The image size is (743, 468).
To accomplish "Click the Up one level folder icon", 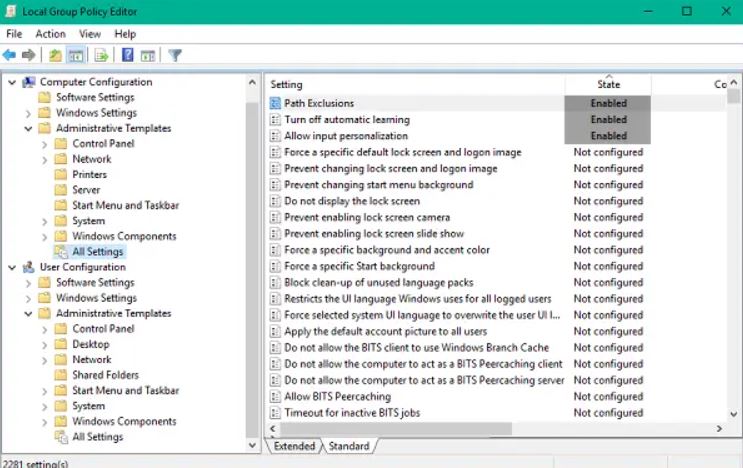I will click(55, 55).
